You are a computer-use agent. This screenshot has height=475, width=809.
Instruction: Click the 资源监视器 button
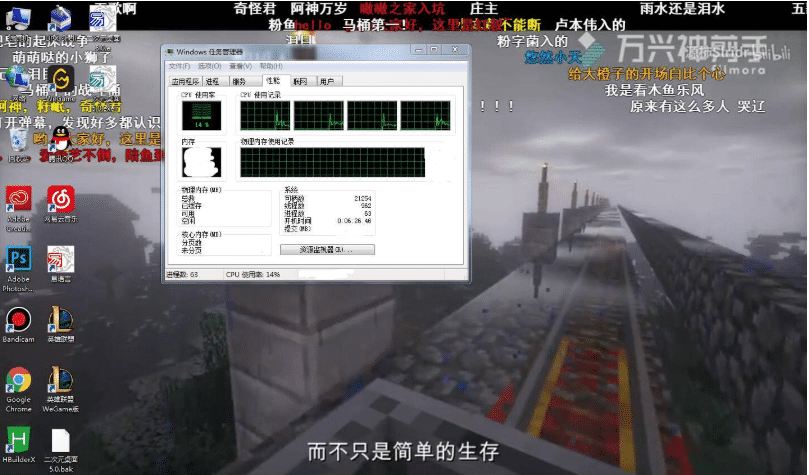(327, 250)
